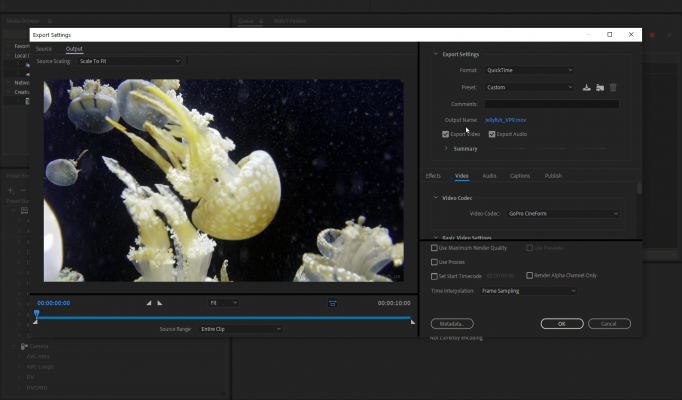
Task: Click the OK button
Action: point(561,324)
